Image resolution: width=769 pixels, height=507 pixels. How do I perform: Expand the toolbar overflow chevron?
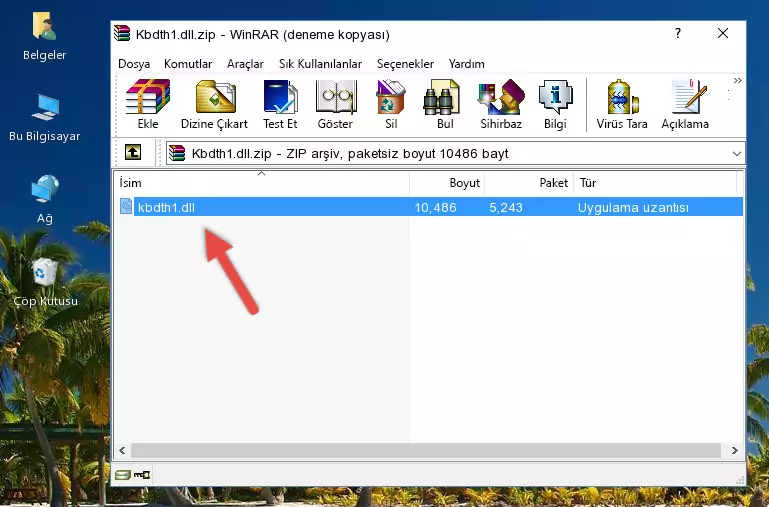[737, 80]
